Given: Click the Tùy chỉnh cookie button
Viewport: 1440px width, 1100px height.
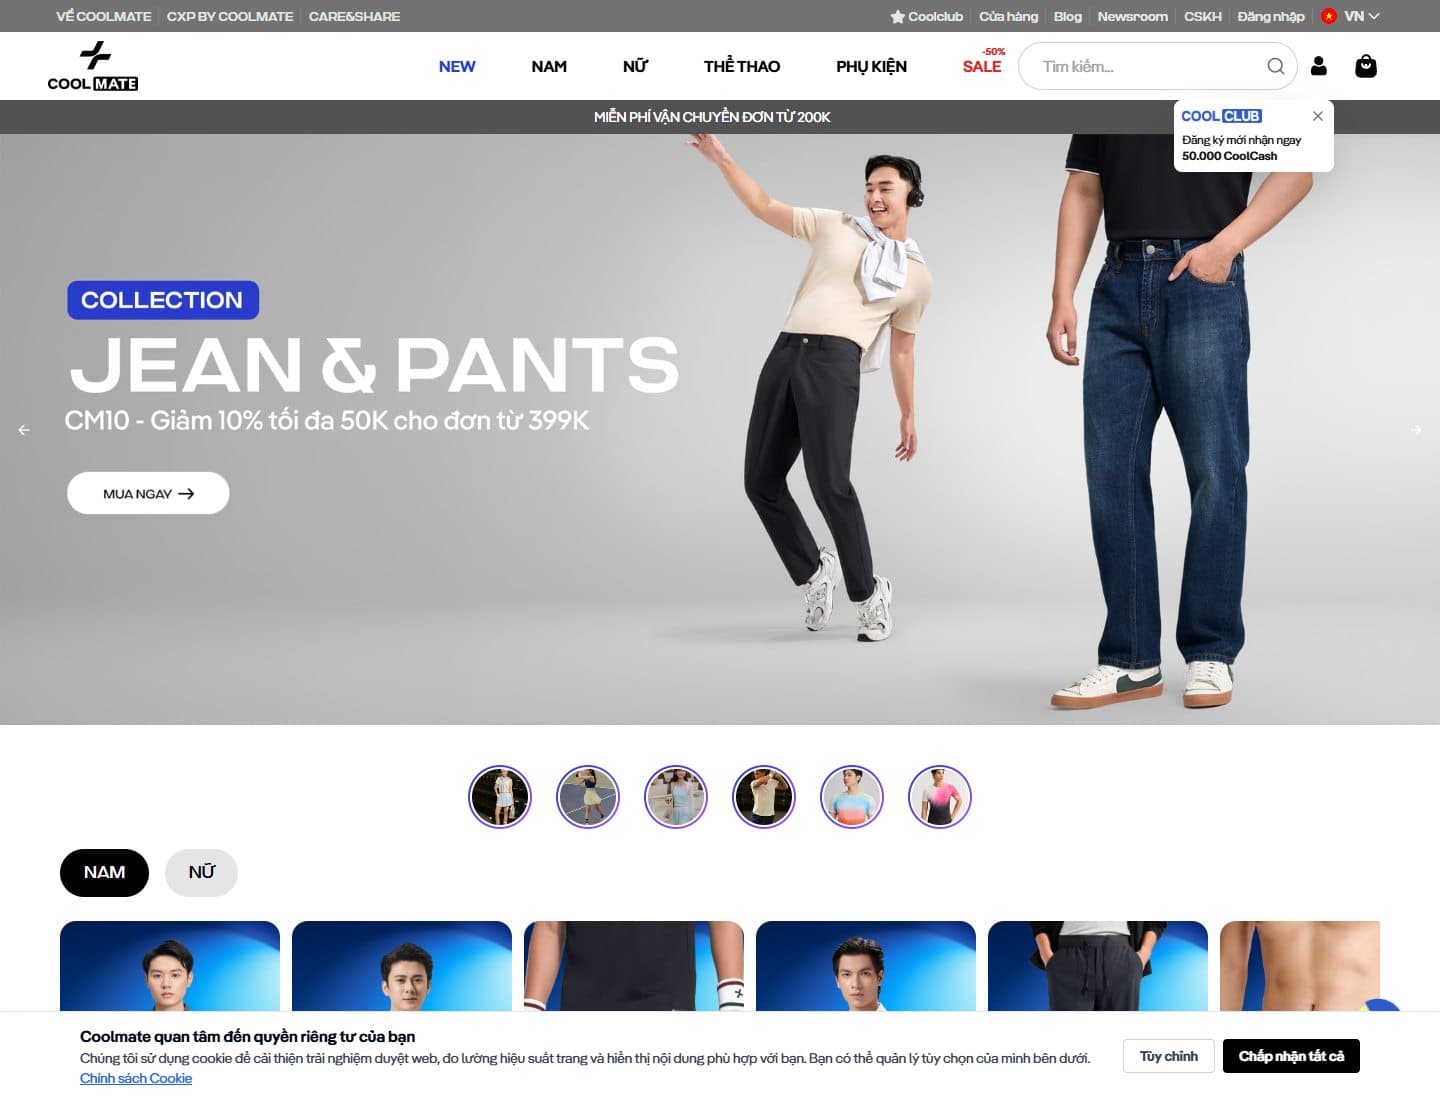Looking at the screenshot, I should click(1168, 1056).
